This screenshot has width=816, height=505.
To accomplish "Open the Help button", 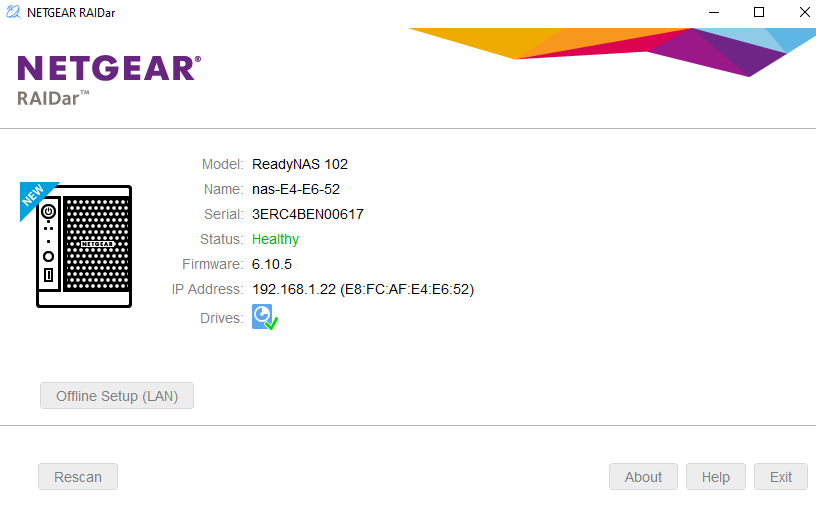I will [x=716, y=477].
